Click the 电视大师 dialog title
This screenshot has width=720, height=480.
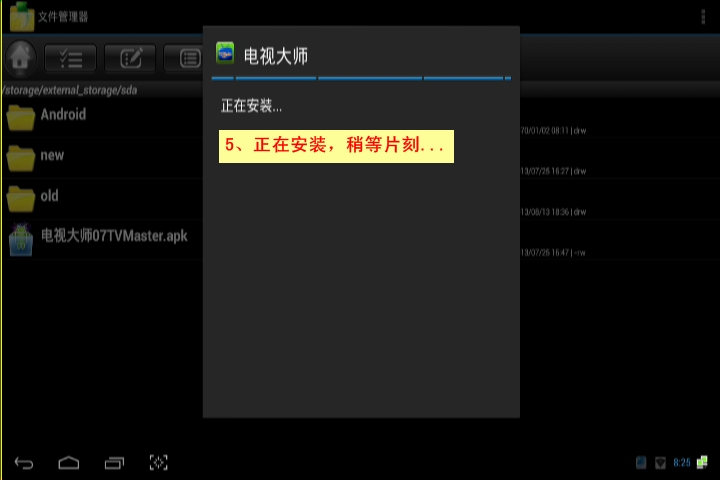[276, 56]
